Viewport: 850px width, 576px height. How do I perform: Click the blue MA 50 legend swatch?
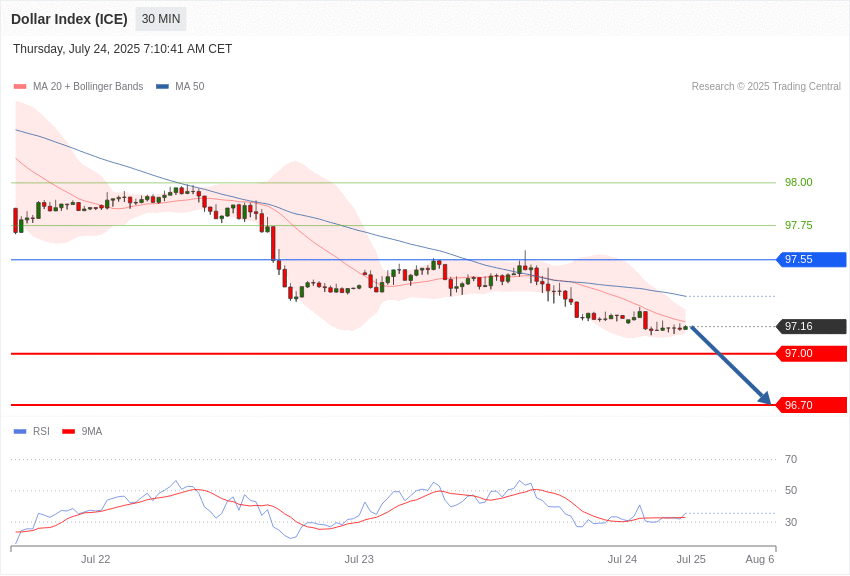[162, 86]
